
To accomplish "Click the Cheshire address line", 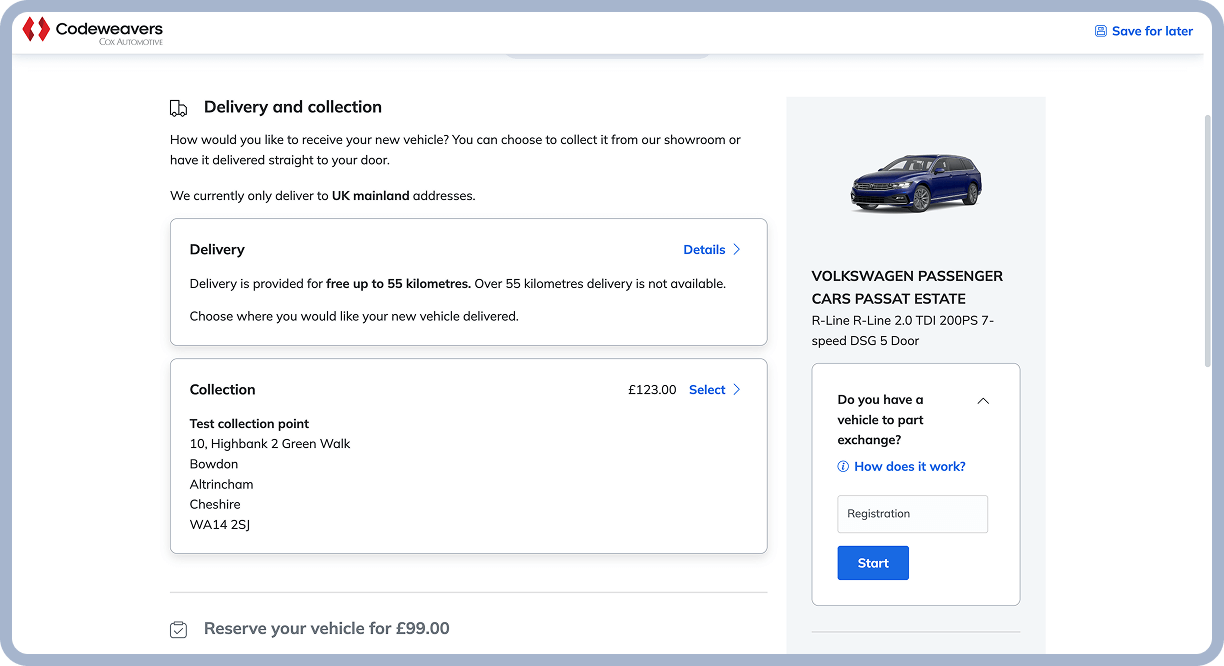I will (215, 504).
